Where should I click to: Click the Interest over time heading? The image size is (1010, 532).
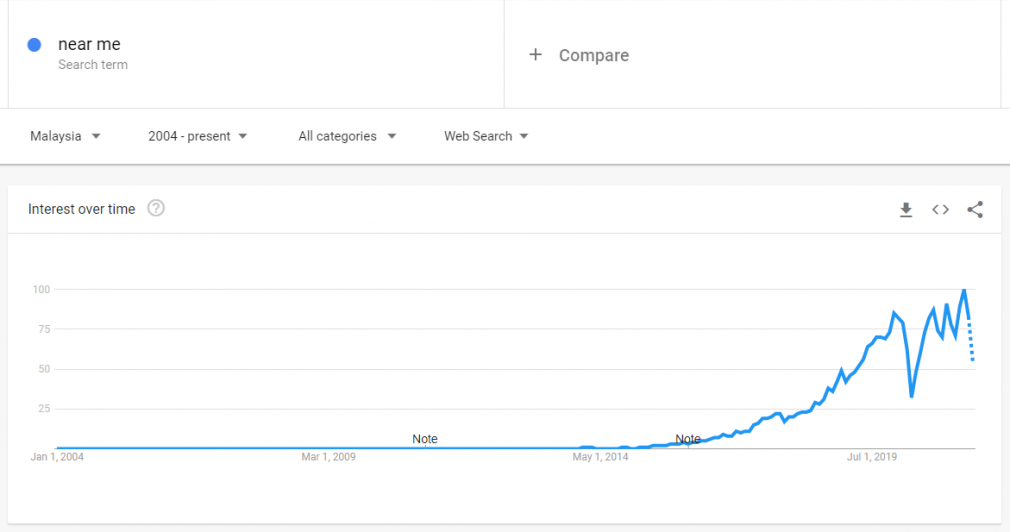click(x=82, y=209)
